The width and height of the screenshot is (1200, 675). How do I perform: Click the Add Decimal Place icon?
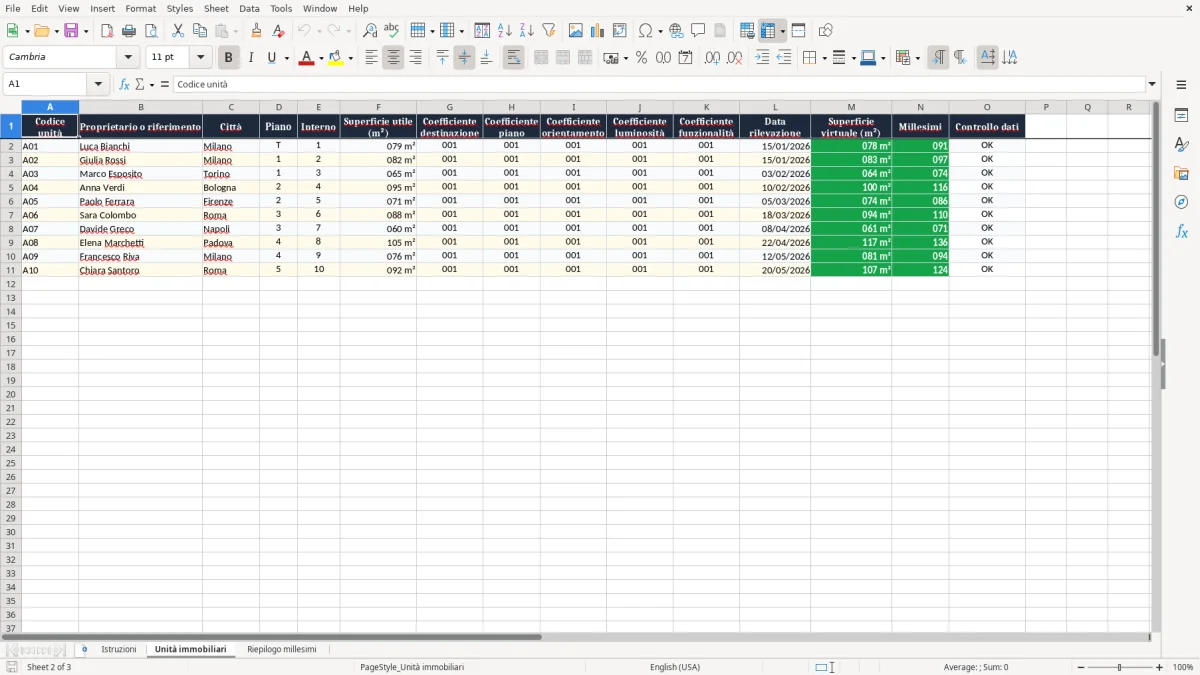tap(712, 58)
